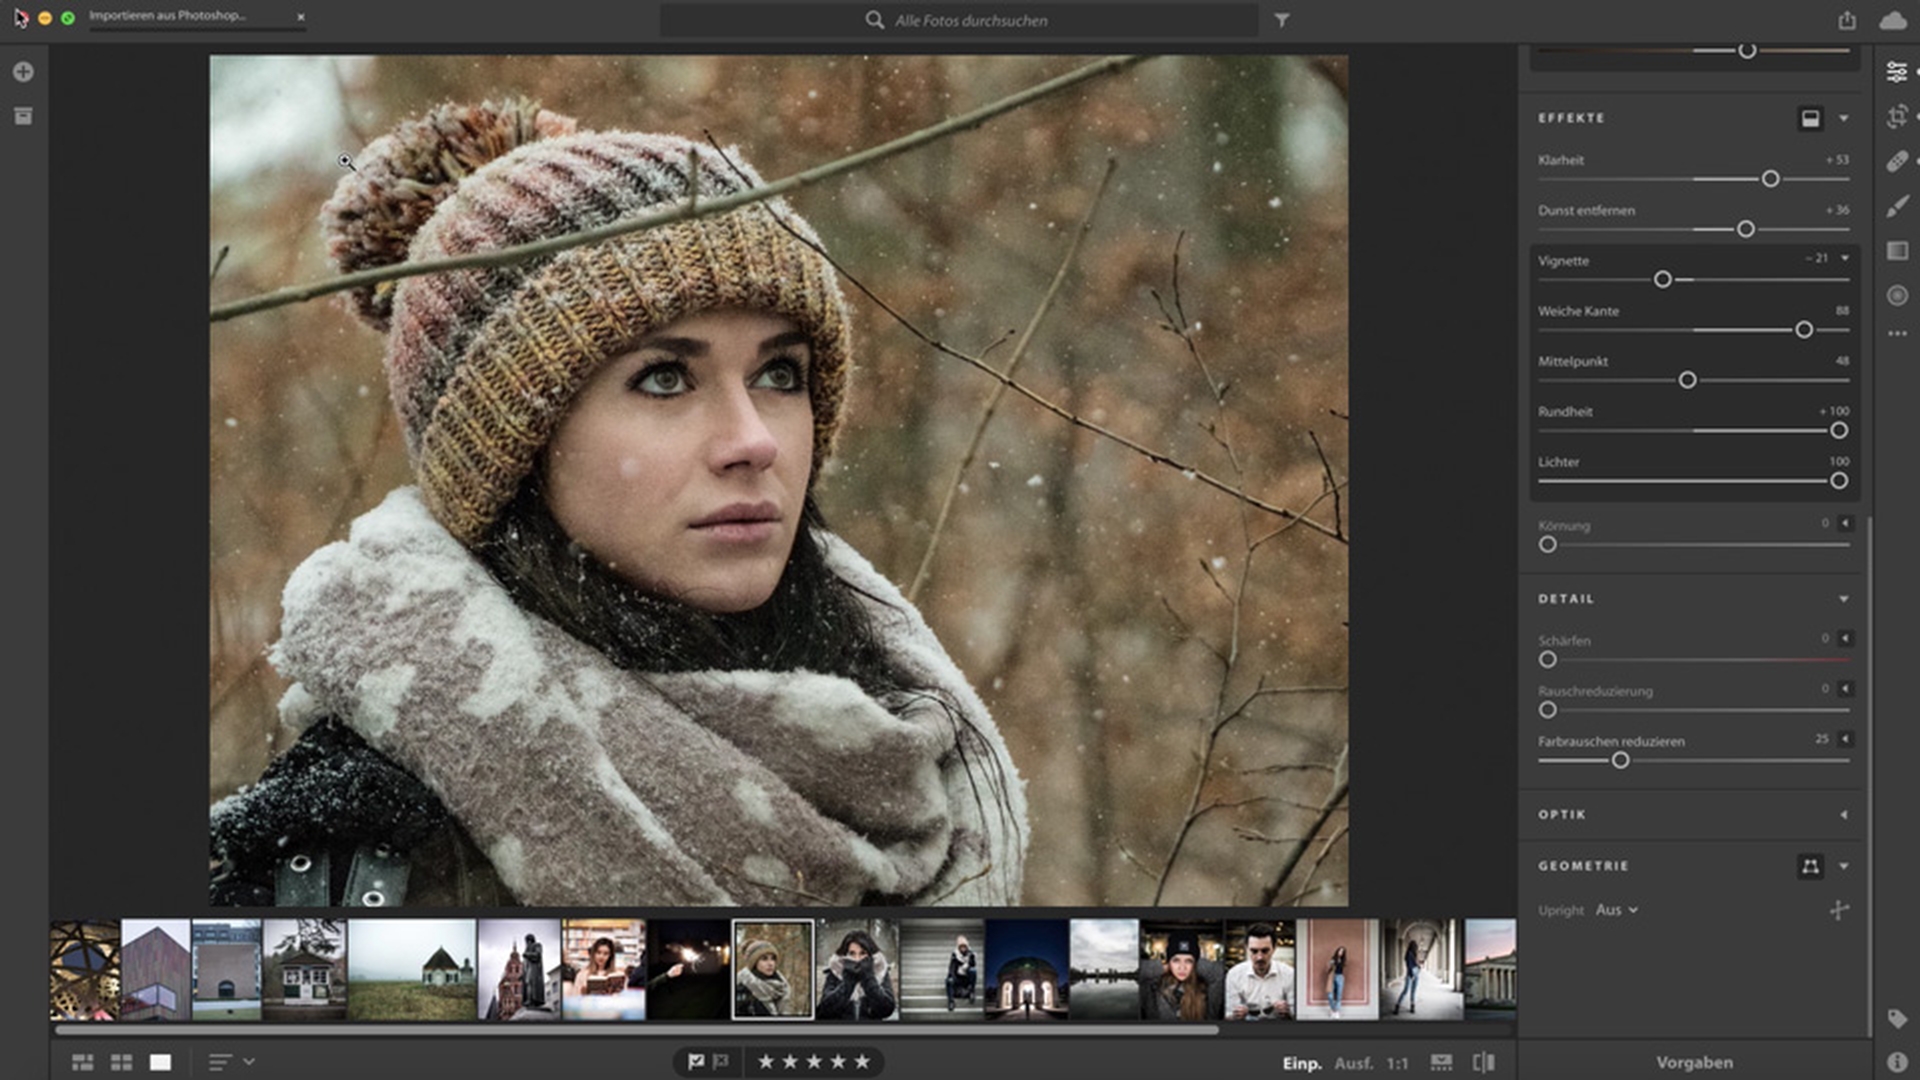Expand the Optik panel section

click(x=1843, y=815)
